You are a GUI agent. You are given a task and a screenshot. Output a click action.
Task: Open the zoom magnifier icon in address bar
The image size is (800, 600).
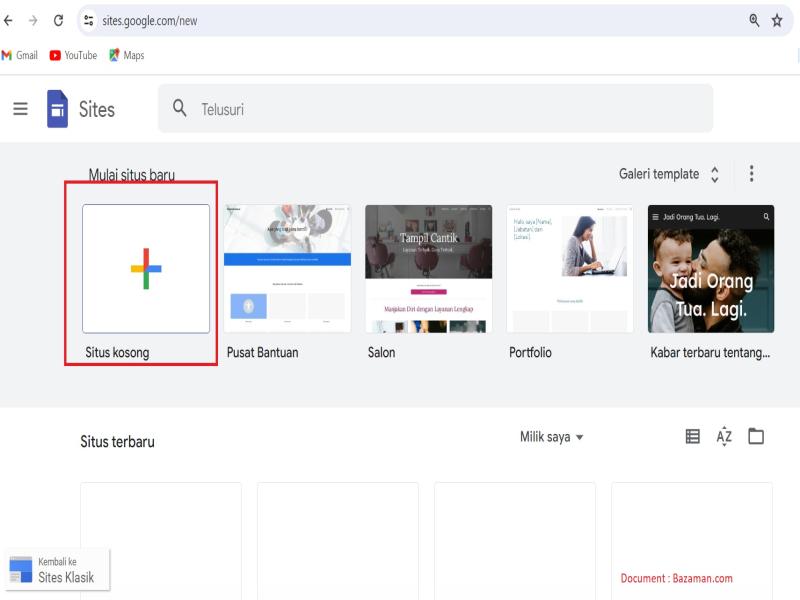(x=754, y=20)
